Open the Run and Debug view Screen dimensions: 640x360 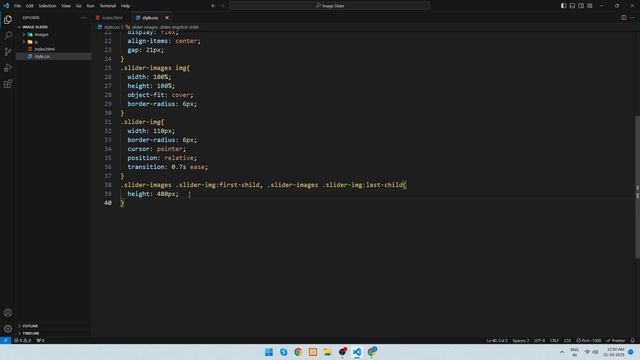tap(8, 68)
